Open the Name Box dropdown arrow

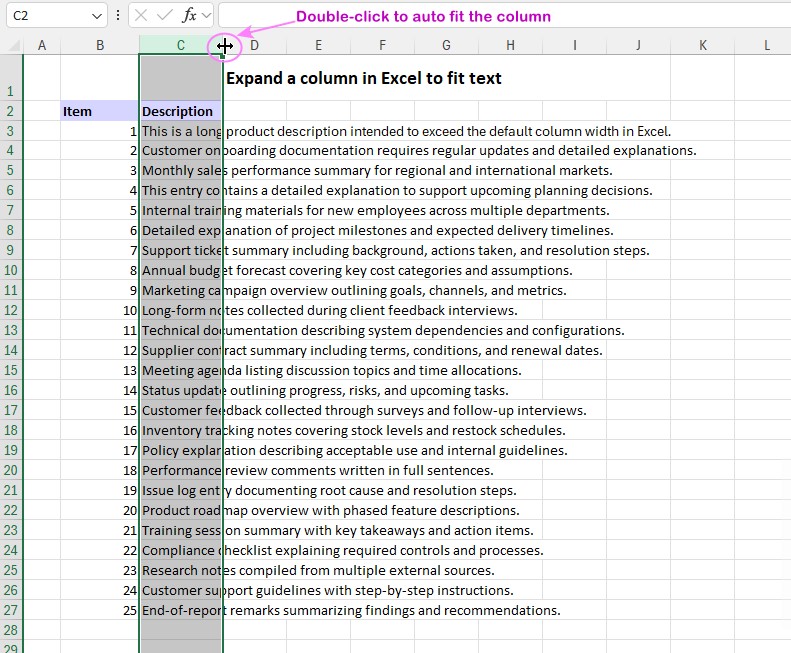point(97,16)
